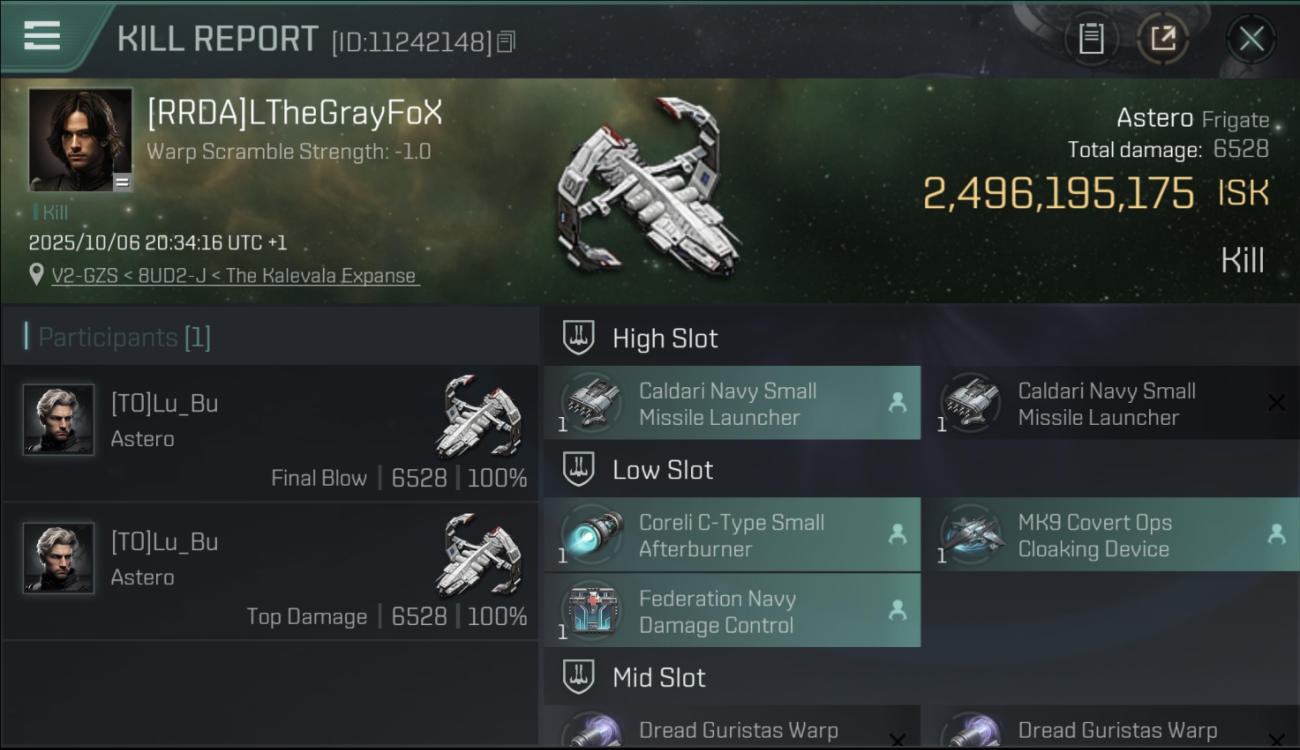
Task: Select first Dread Guristas Warp module
Action: pos(732,728)
